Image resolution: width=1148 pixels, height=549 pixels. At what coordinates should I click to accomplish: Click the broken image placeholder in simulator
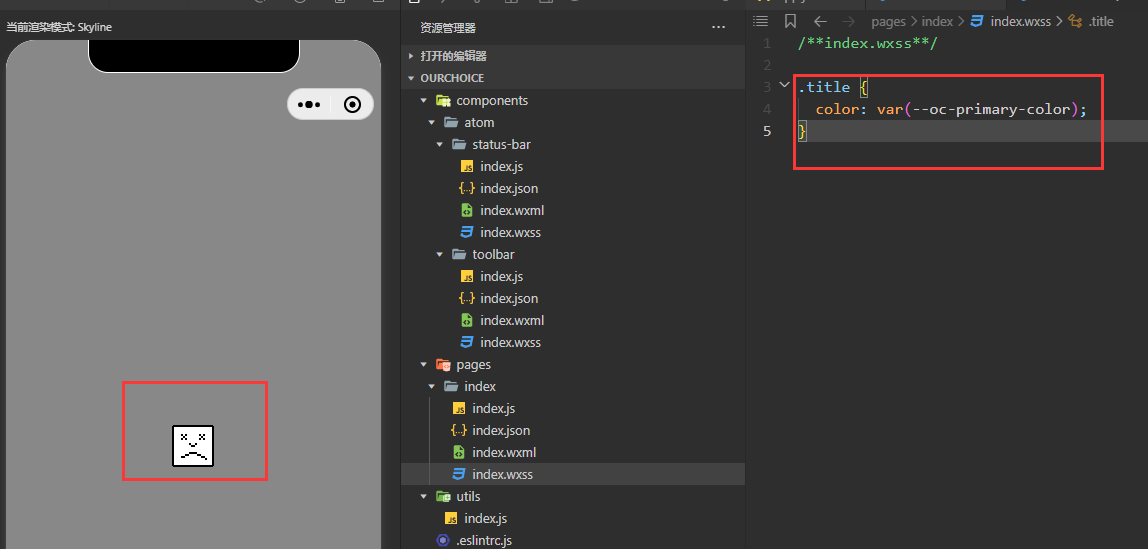point(193,445)
